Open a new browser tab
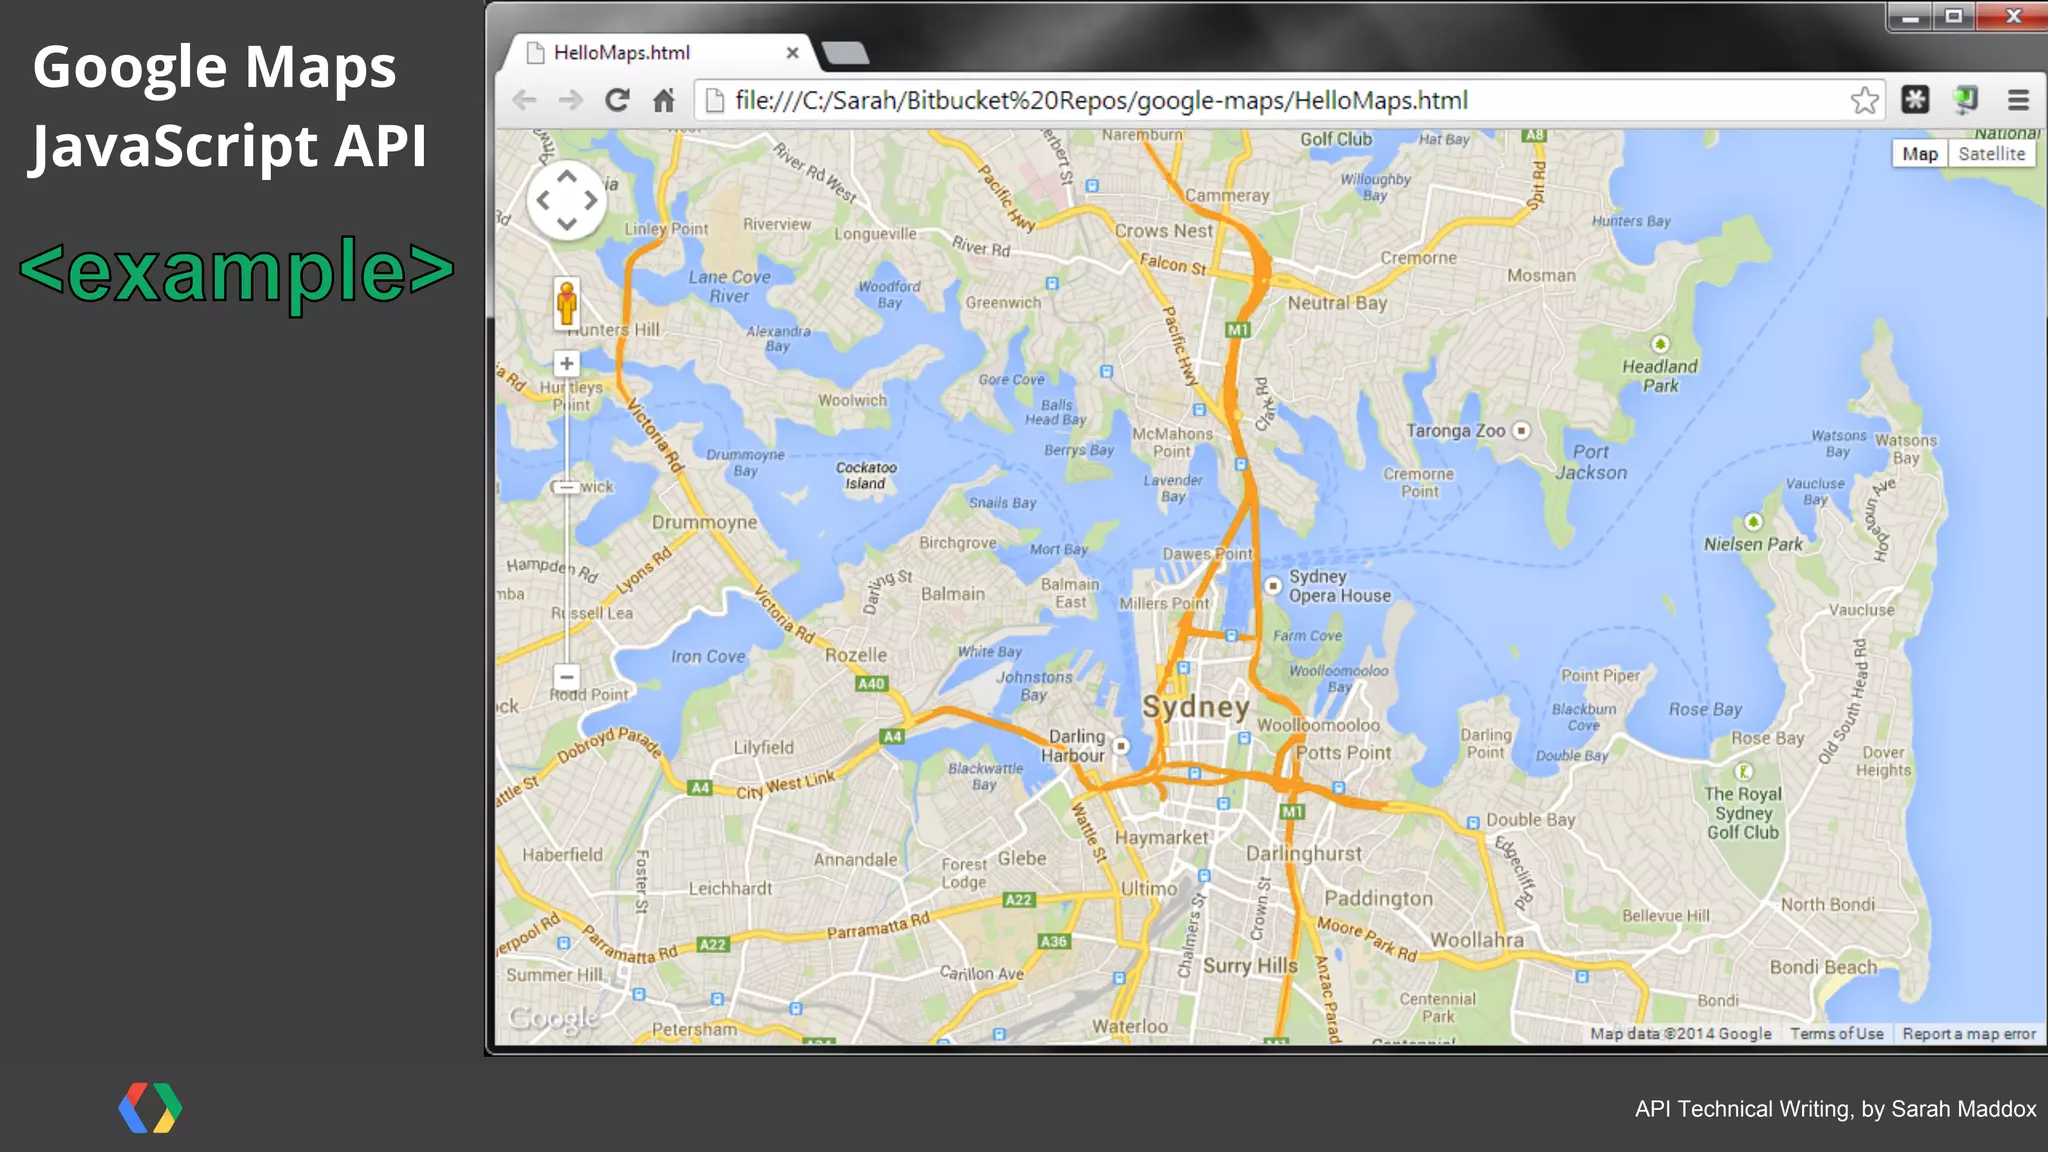Image resolution: width=2048 pixels, height=1152 pixels. click(x=845, y=53)
